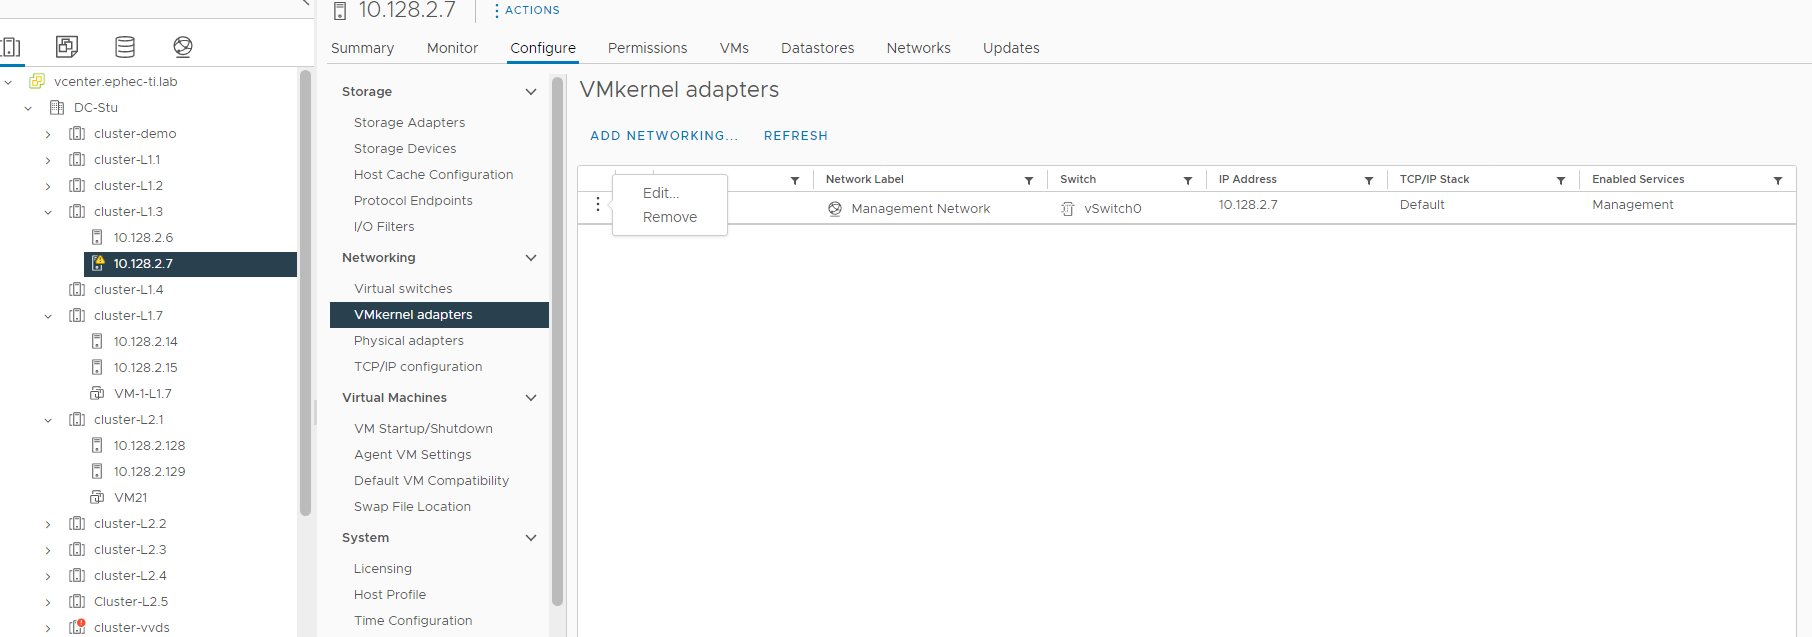Viewport: 1812px width, 637px height.
Task: Expand the cluster-demo tree node
Action: coord(48,134)
